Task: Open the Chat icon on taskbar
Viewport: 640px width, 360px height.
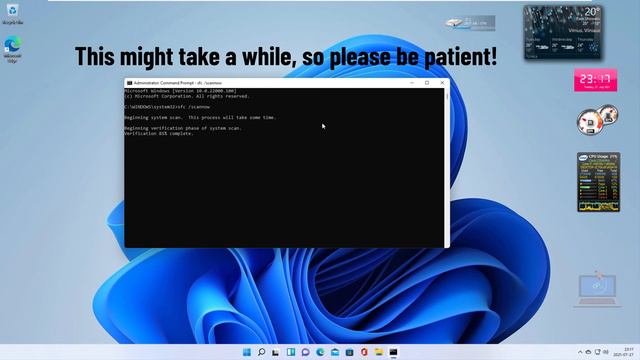Action: pos(305,352)
